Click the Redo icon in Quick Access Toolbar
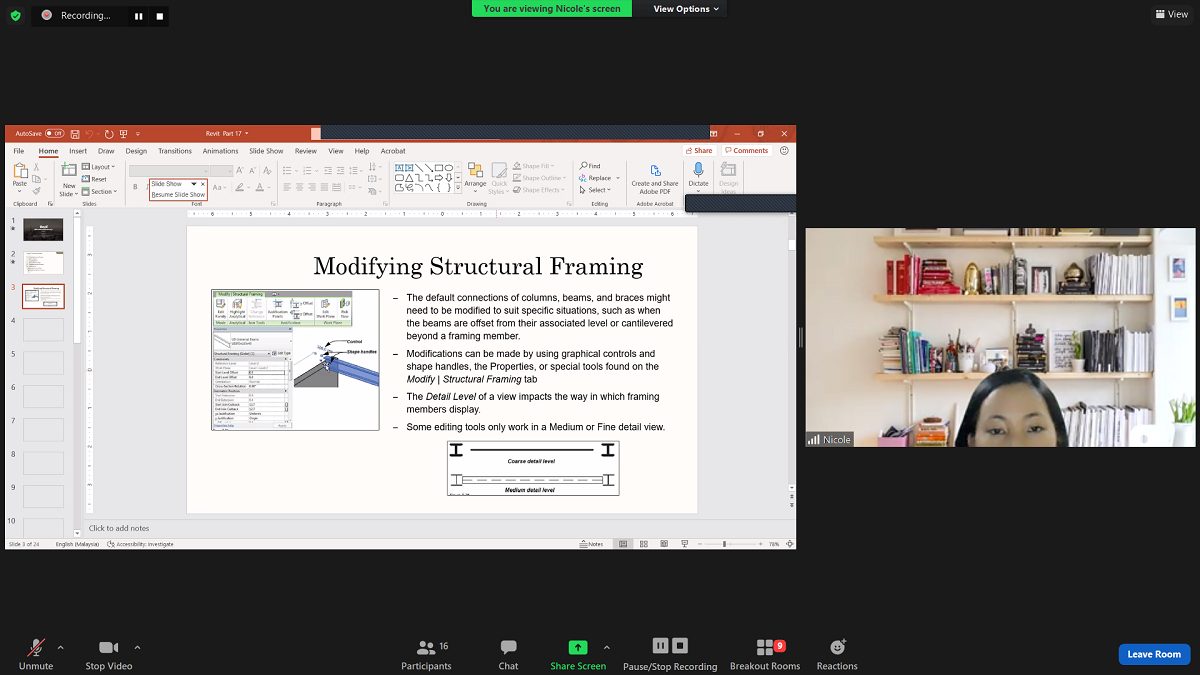 tap(108, 133)
